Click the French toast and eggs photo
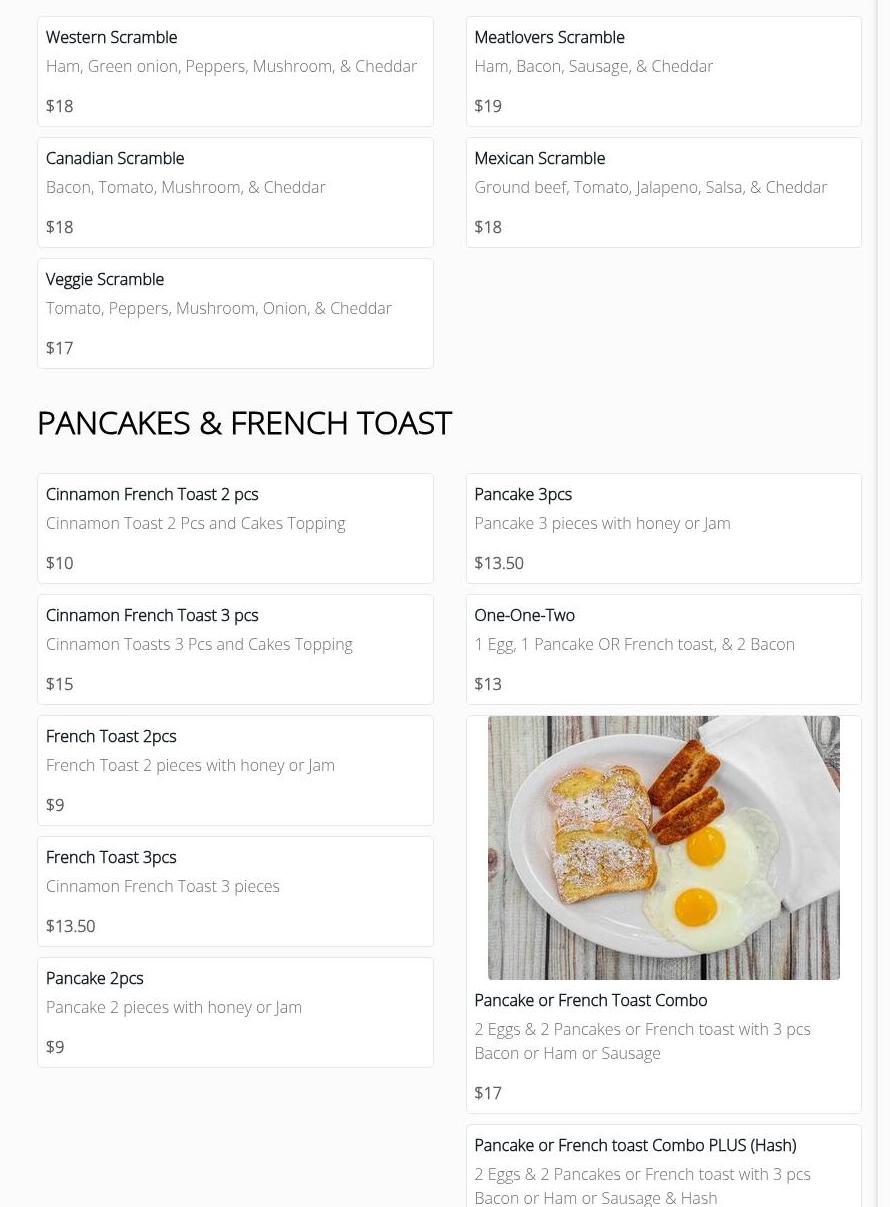 tap(663, 847)
